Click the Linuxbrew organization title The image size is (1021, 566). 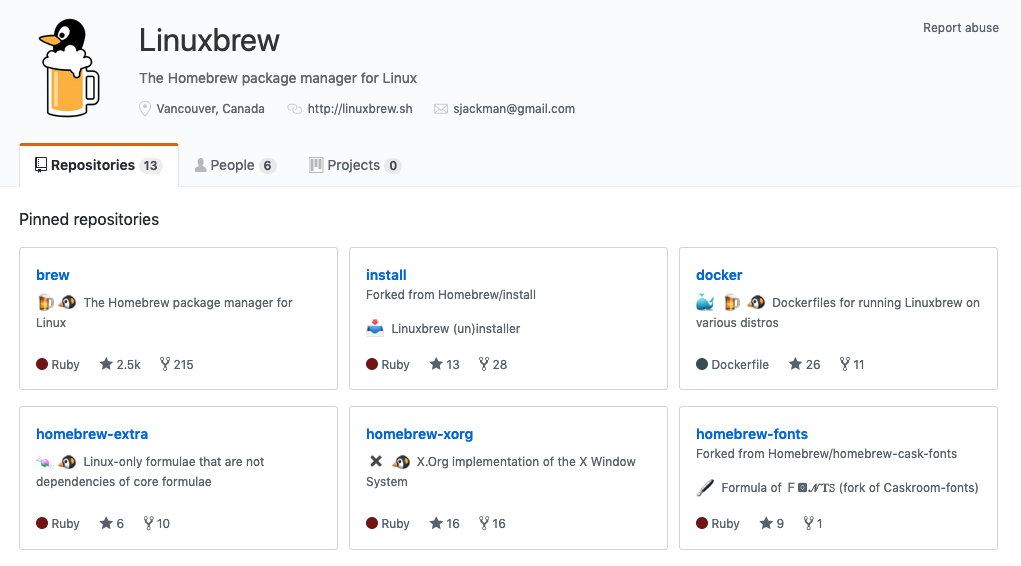pos(209,40)
